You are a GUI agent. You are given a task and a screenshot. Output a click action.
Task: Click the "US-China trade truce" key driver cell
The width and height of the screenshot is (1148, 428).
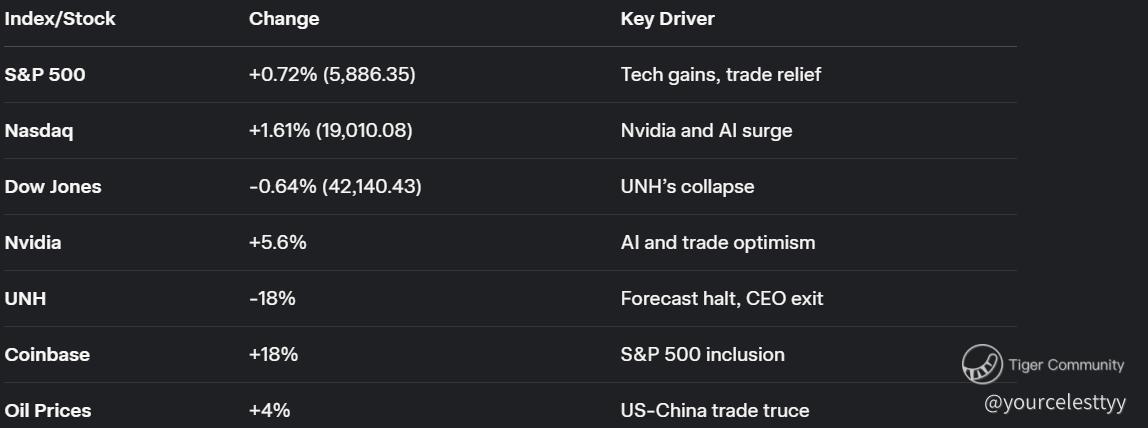click(714, 411)
